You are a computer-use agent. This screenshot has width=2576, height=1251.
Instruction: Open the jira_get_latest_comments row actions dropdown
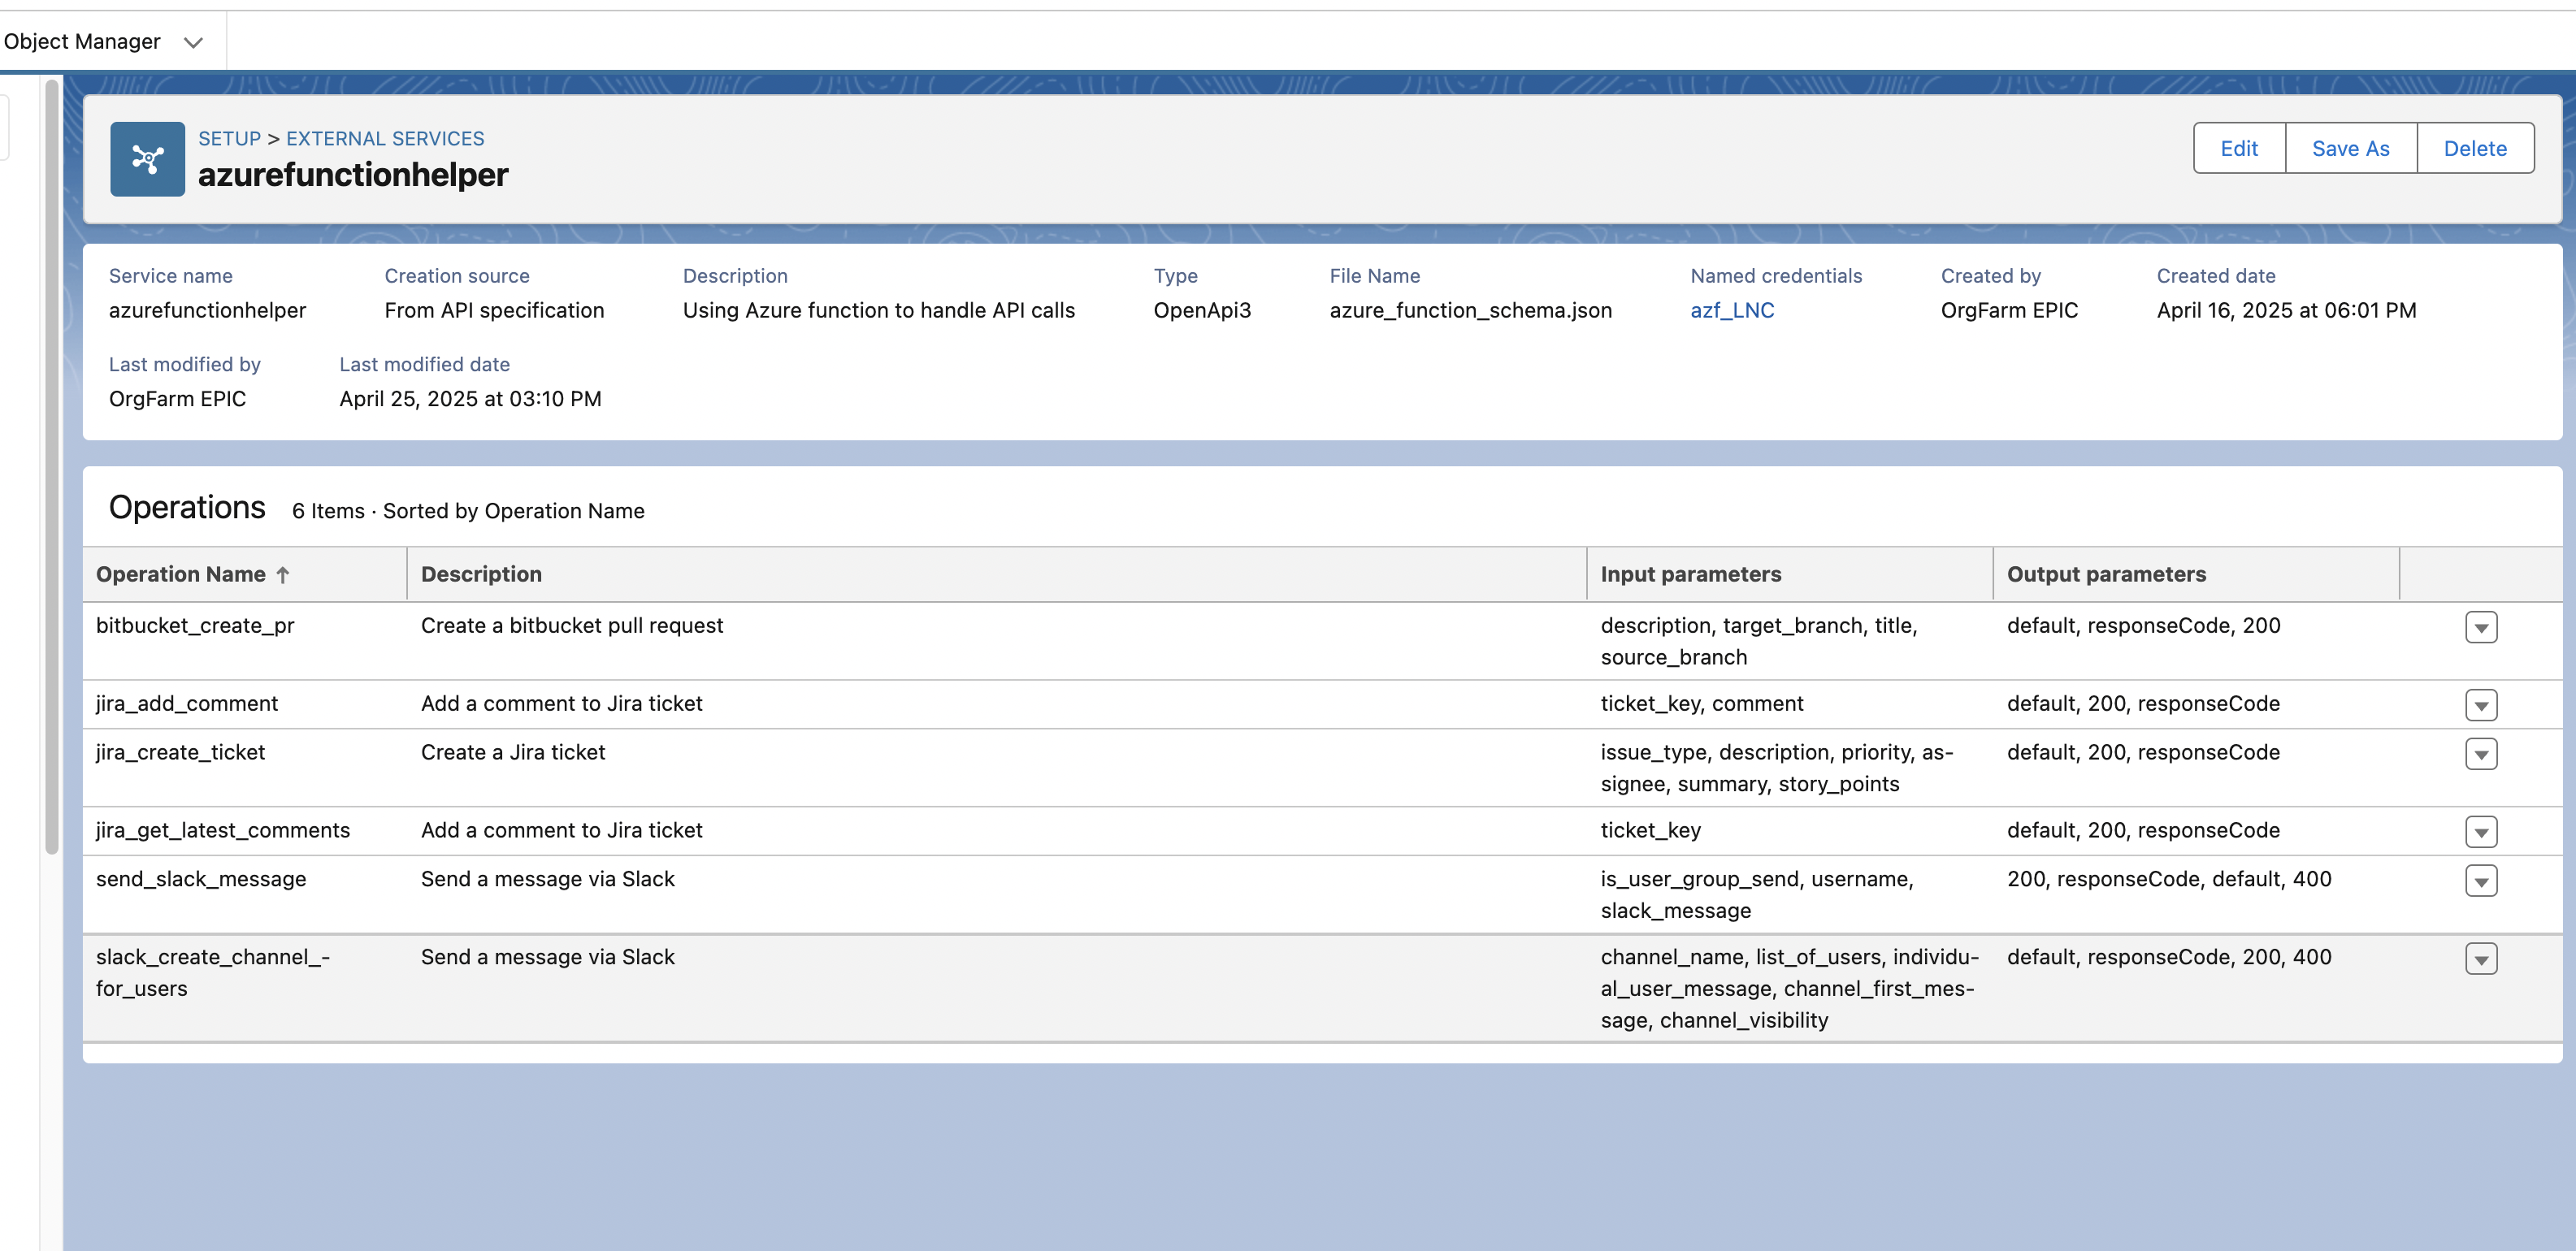point(2480,832)
